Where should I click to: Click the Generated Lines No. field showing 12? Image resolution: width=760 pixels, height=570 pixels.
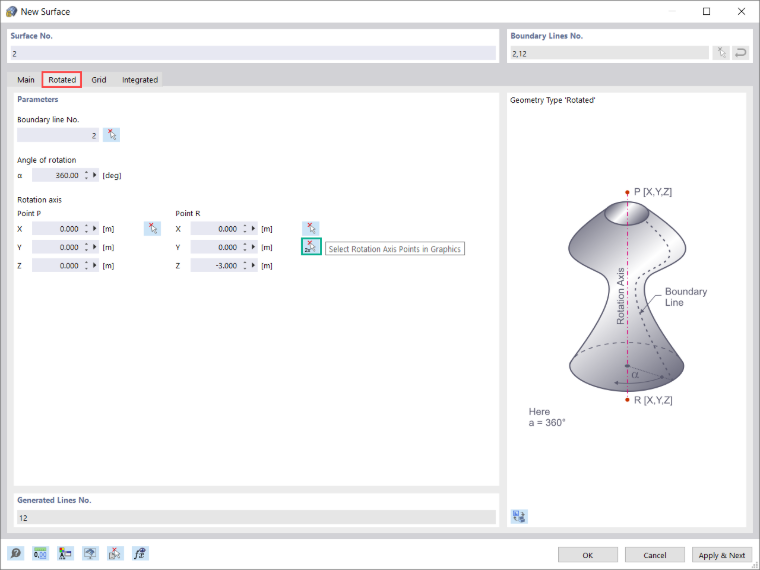coord(256,518)
